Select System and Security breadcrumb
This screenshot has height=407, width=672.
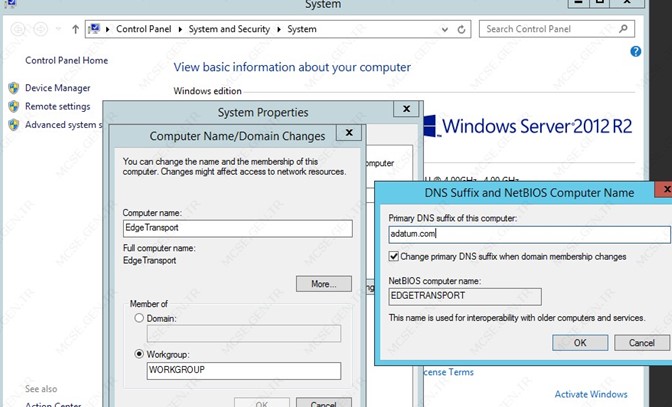229,29
